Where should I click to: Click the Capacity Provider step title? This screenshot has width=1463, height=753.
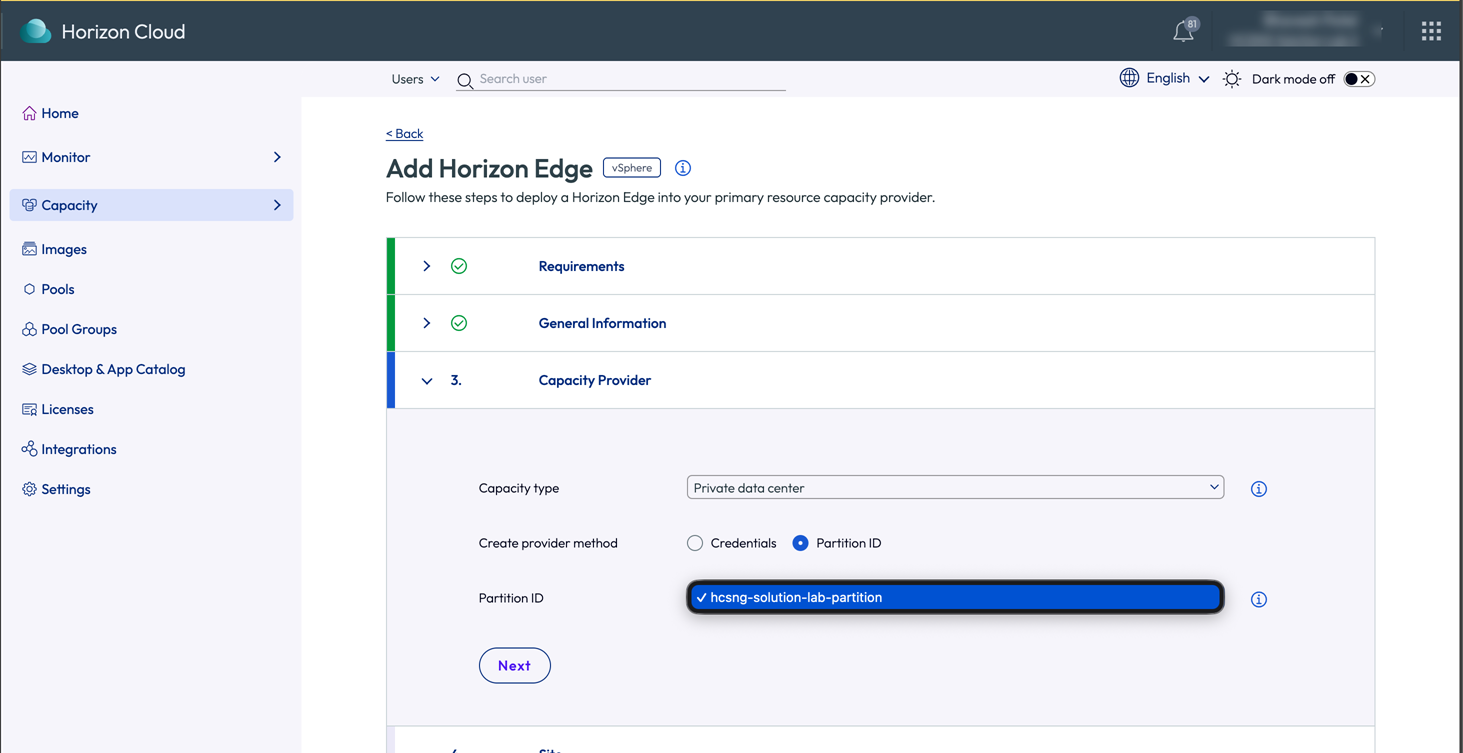click(595, 380)
